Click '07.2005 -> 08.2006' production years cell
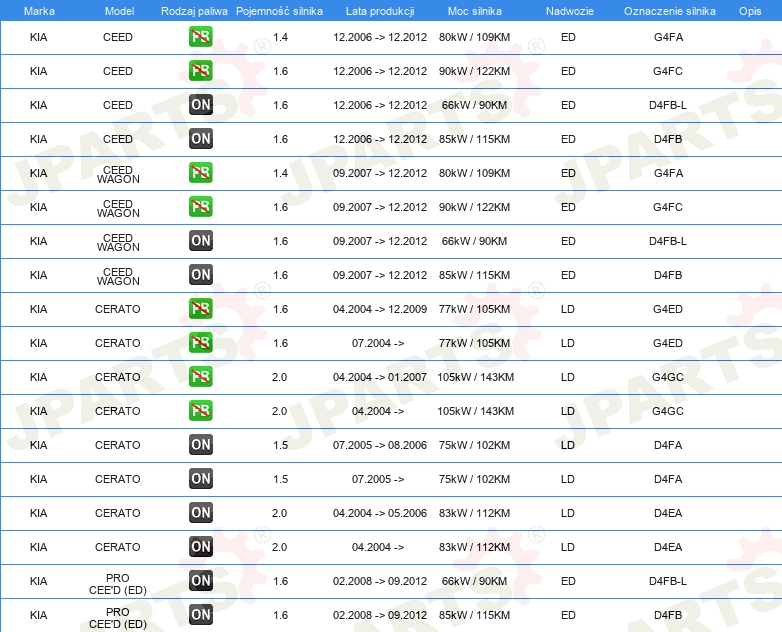 pos(380,444)
